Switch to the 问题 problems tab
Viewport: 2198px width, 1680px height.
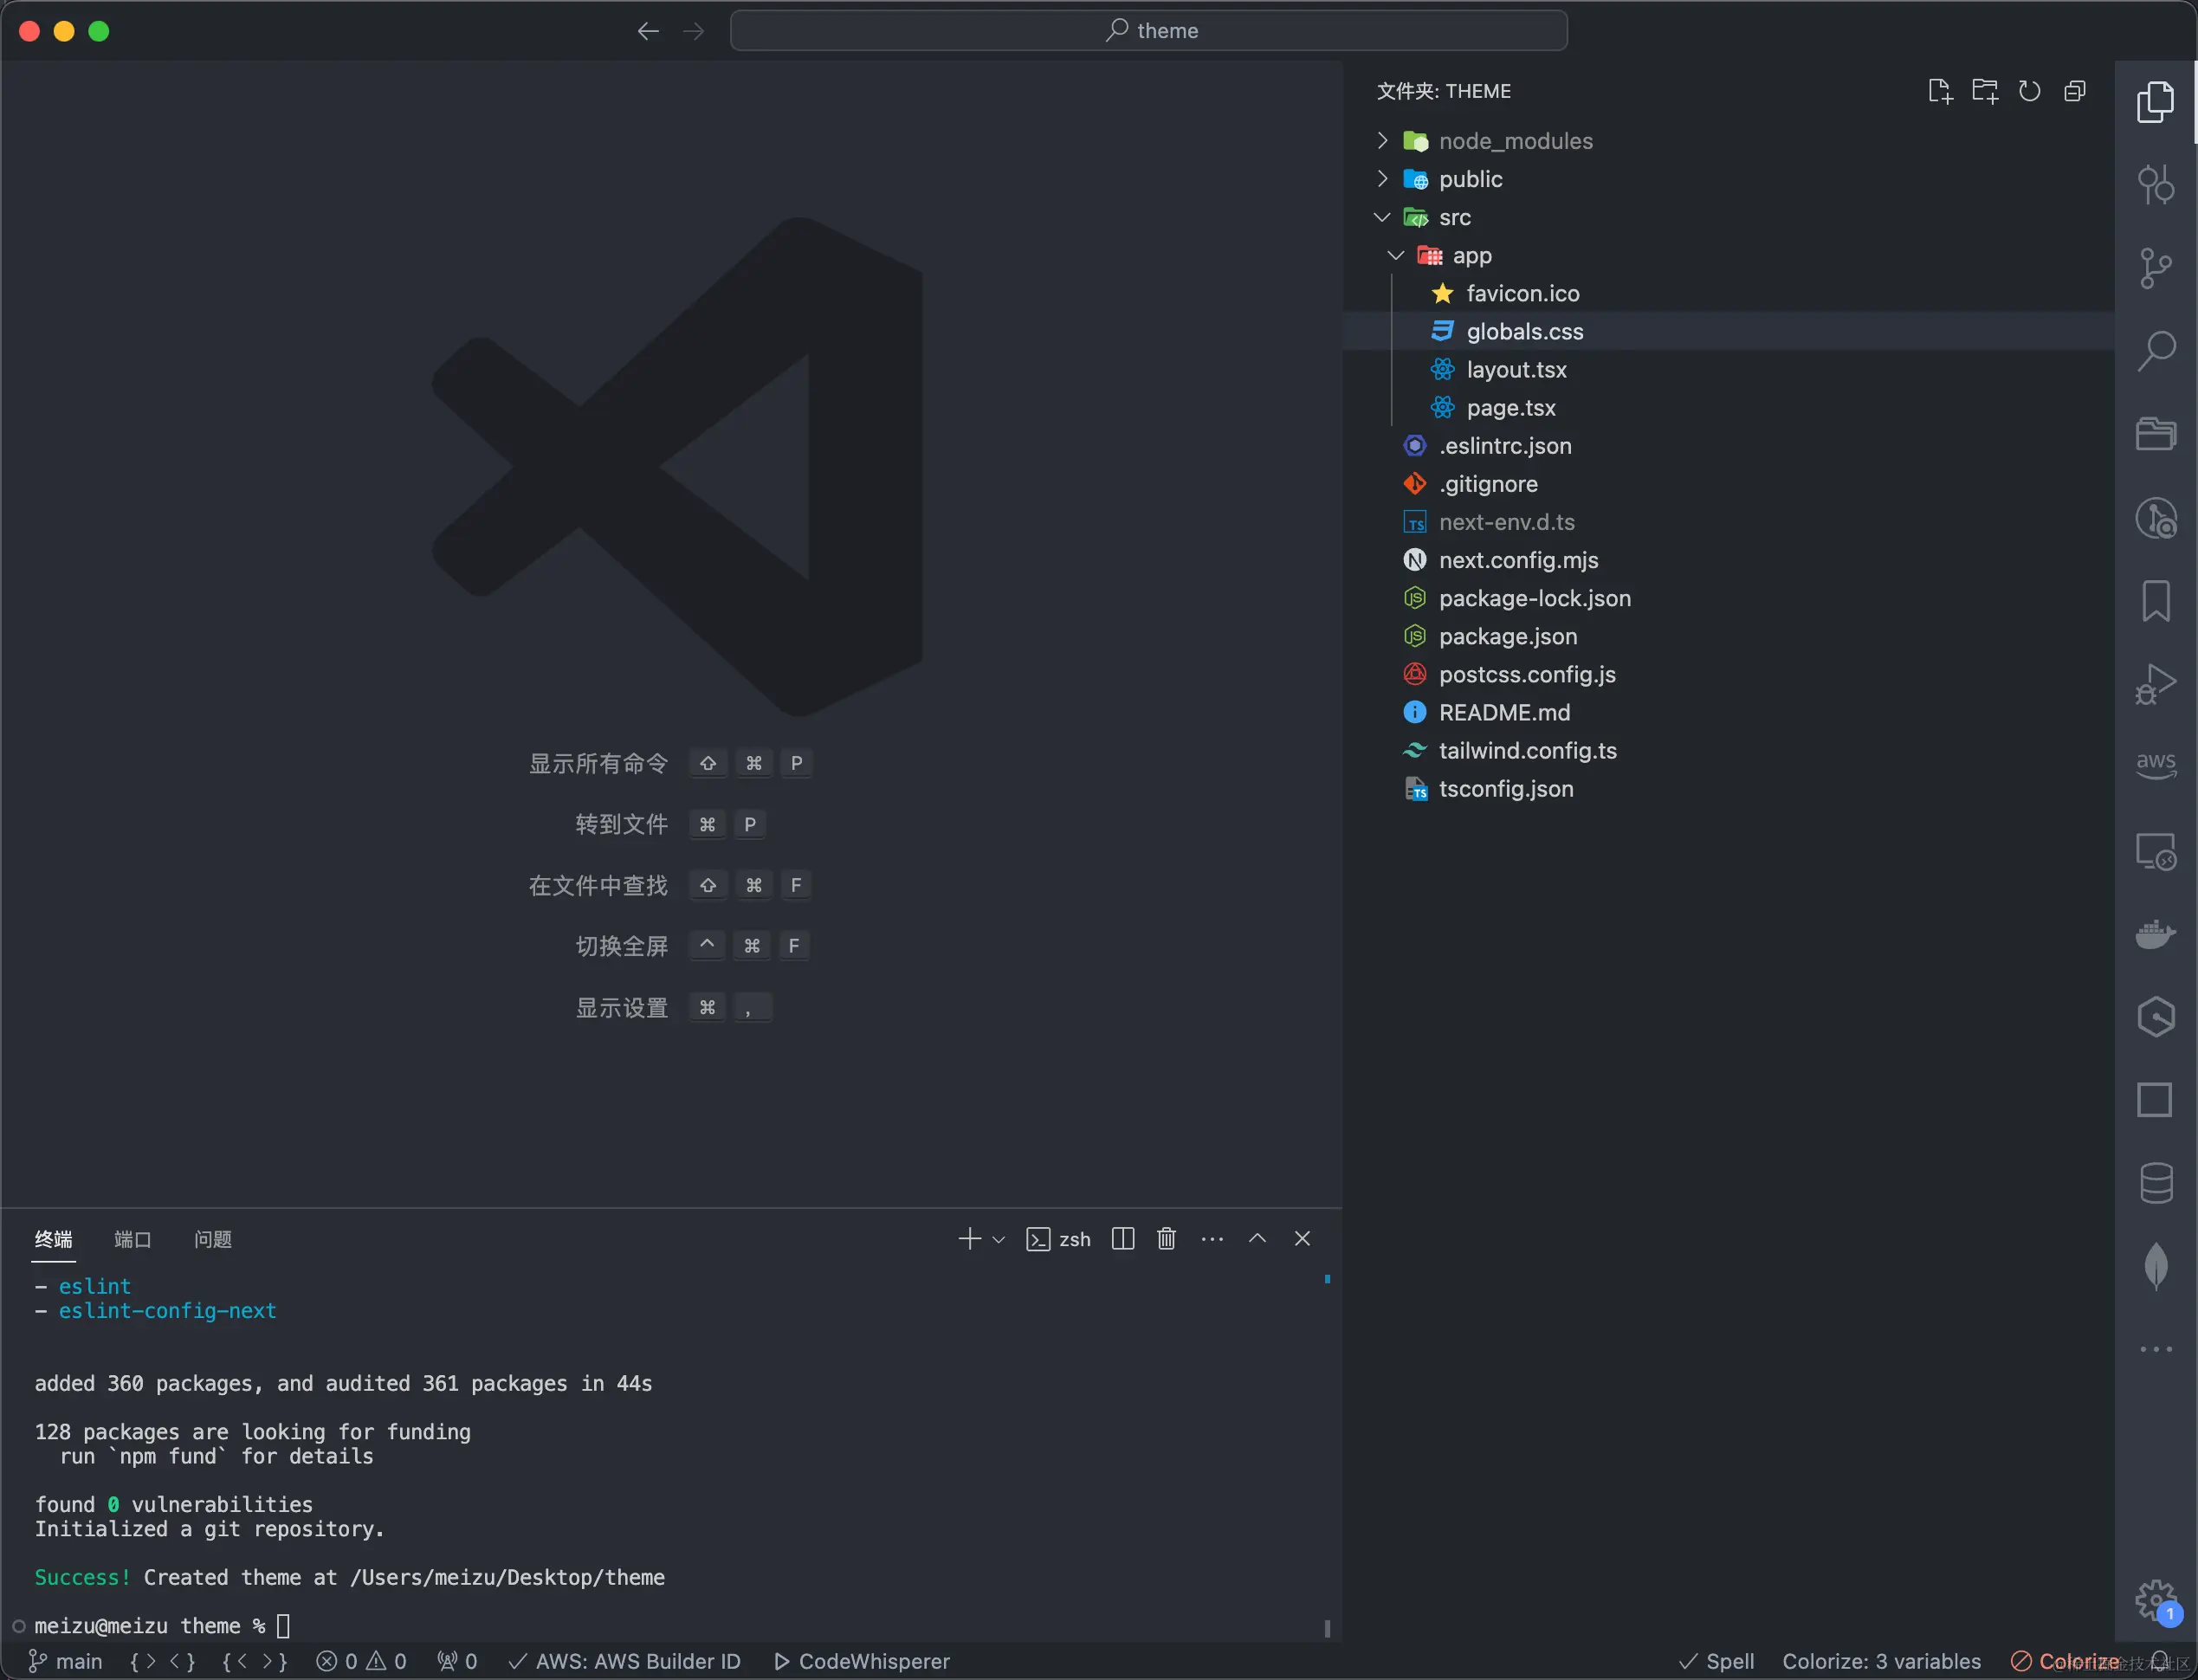[x=213, y=1240]
